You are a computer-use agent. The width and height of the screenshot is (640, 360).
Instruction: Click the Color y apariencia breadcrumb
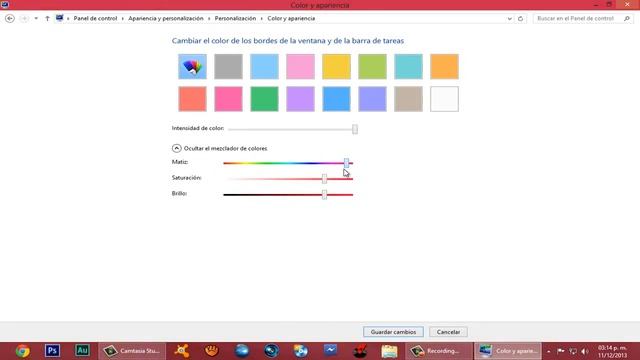coord(291,18)
